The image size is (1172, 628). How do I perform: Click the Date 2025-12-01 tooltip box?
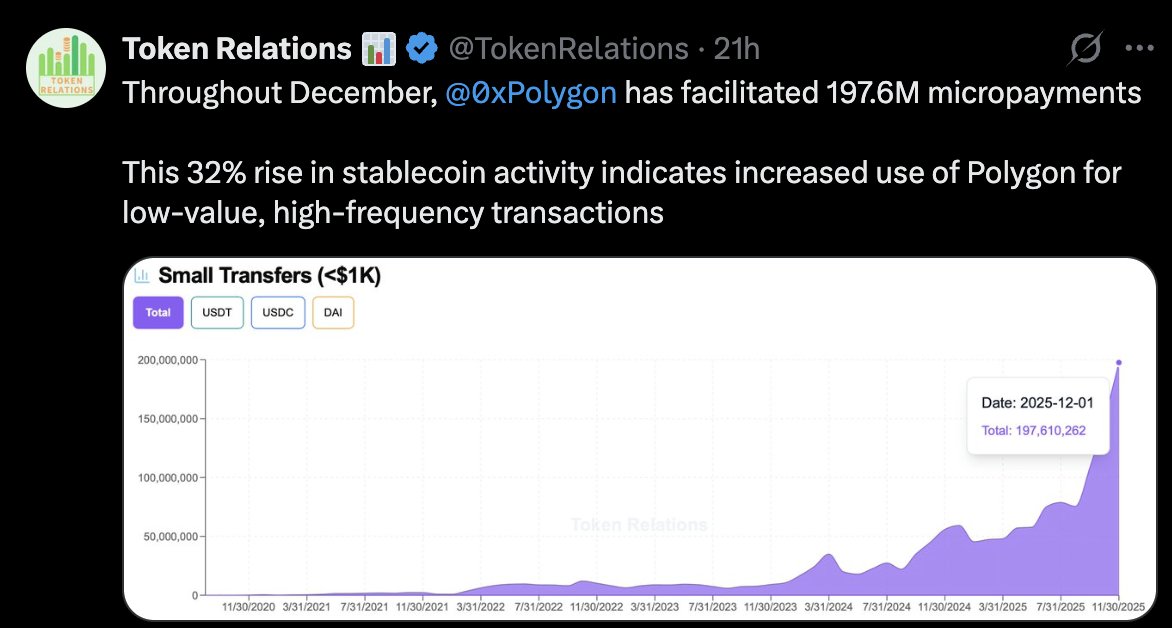coord(1035,416)
